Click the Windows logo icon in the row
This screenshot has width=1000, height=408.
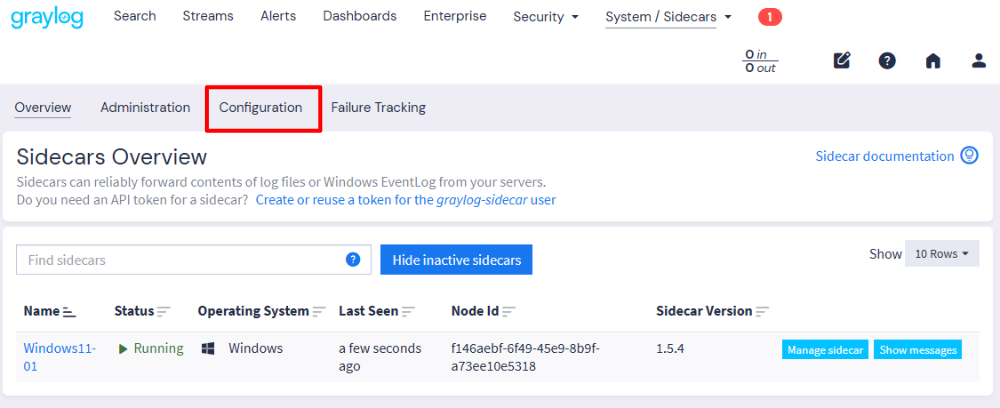(x=208, y=349)
